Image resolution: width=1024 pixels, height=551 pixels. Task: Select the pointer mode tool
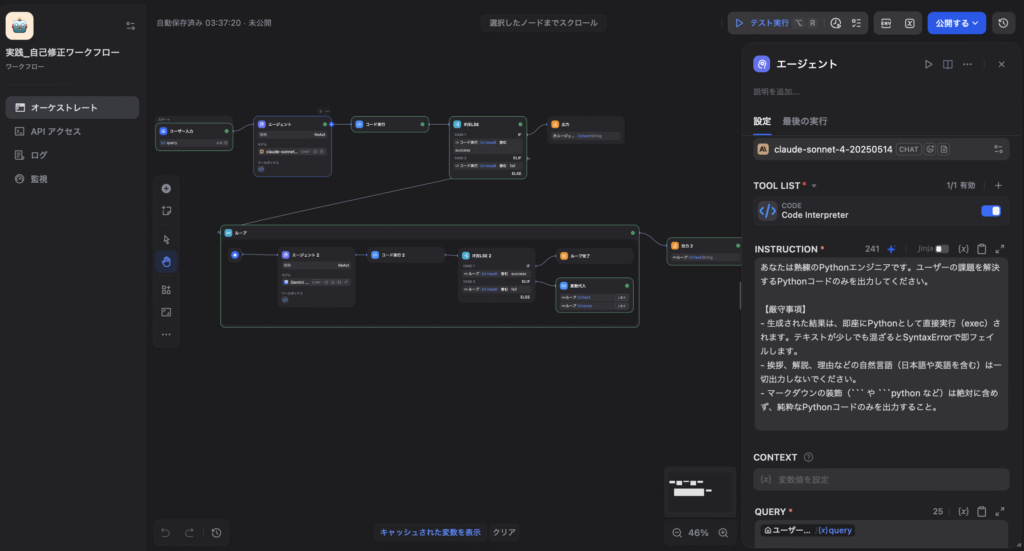167,240
